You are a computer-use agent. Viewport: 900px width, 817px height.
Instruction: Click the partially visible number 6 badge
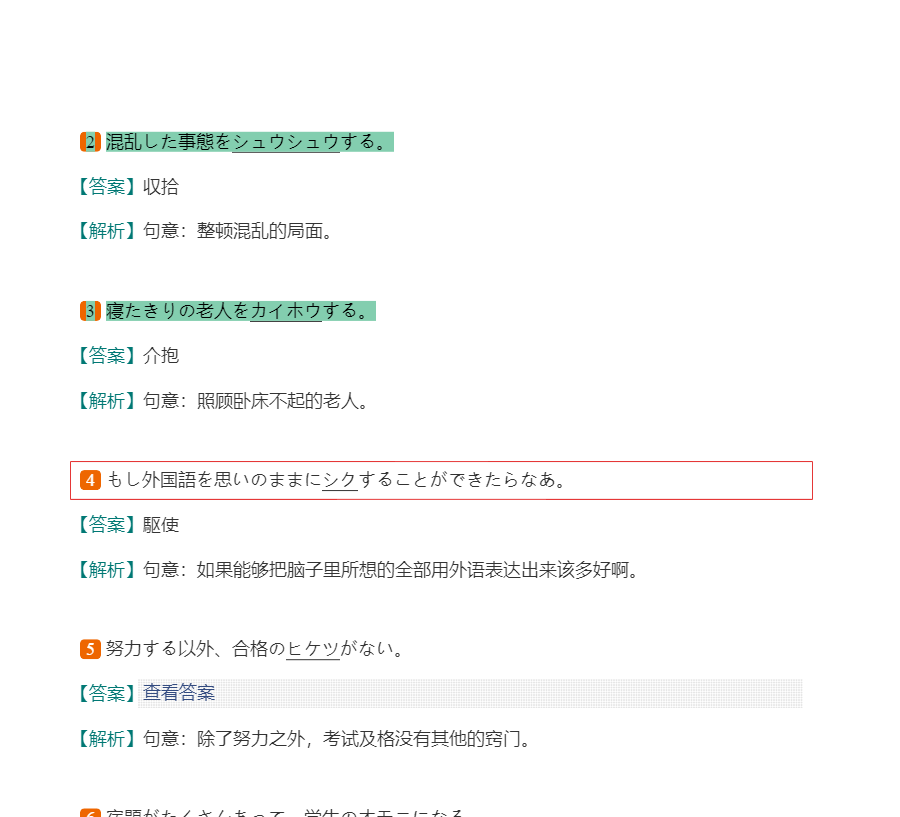pyautogui.click(x=90, y=813)
